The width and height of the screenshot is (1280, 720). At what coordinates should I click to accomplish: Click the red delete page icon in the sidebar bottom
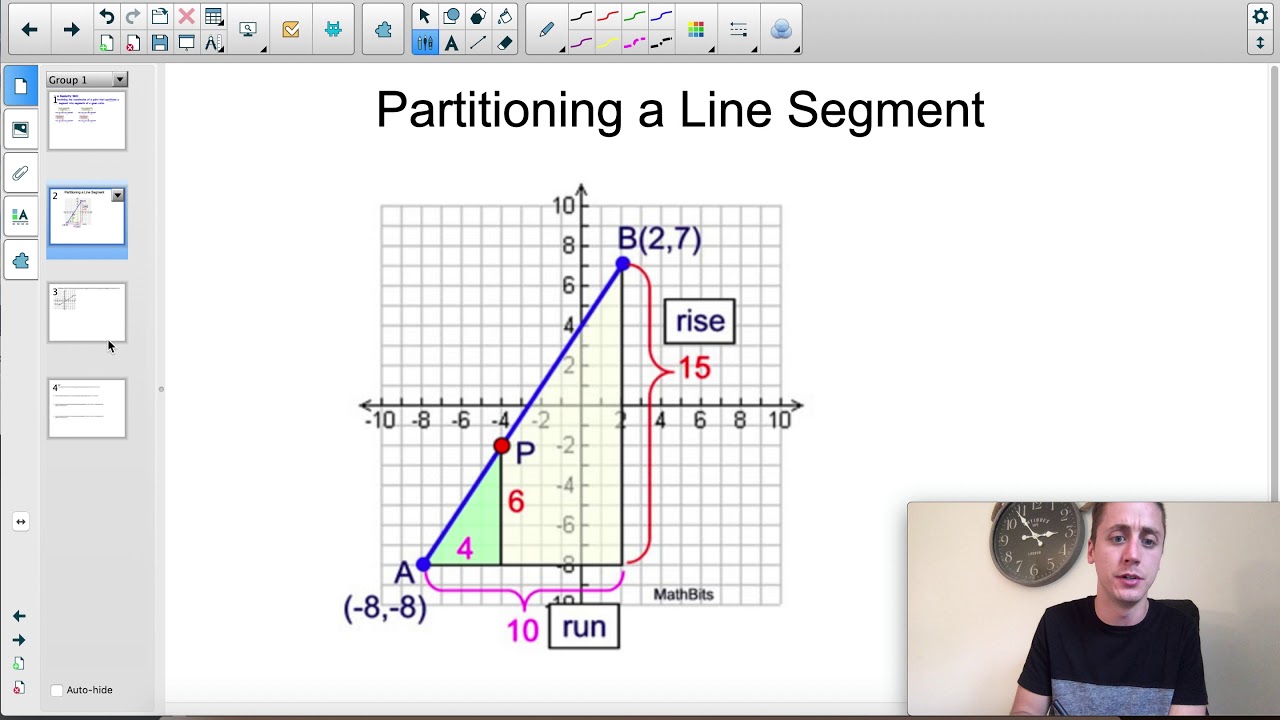[19, 688]
